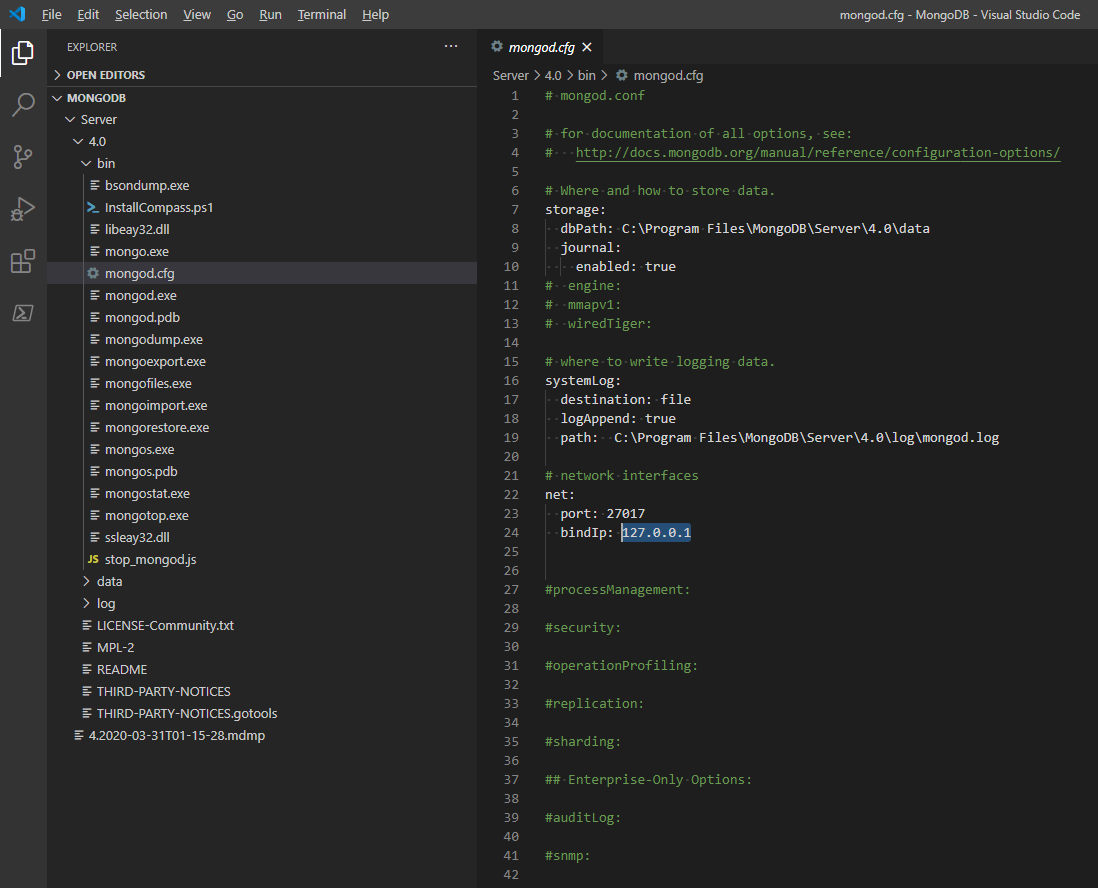
Task: Open mongo.exe in the file tree
Action: click(262, 251)
